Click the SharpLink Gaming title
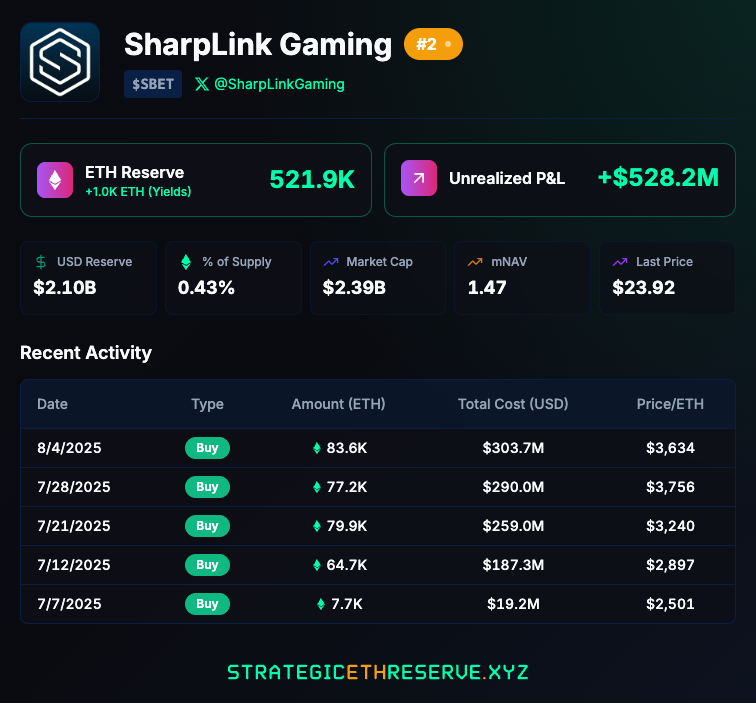This screenshot has width=756, height=703. (258, 45)
